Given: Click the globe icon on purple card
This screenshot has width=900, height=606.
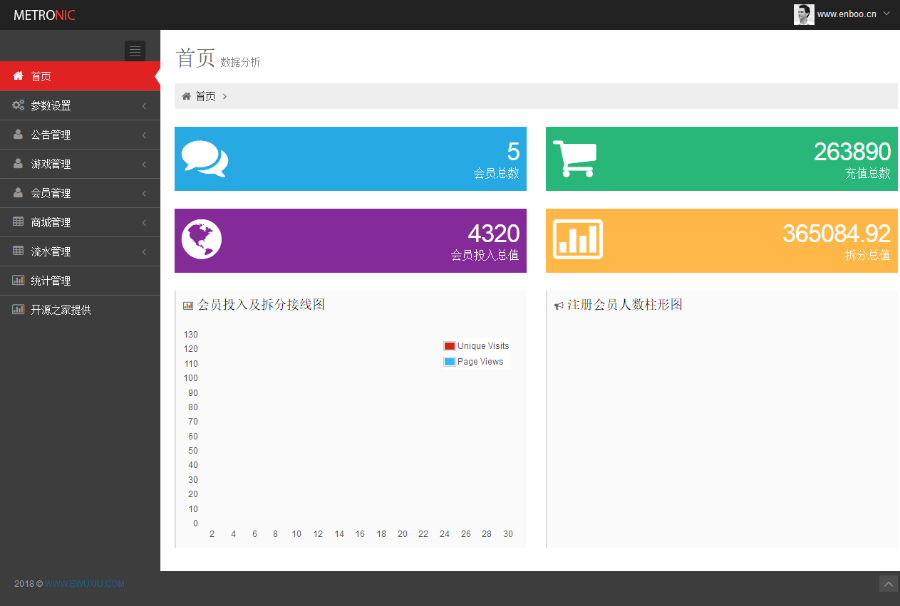Looking at the screenshot, I should pyautogui.click(x=201, y=239).
